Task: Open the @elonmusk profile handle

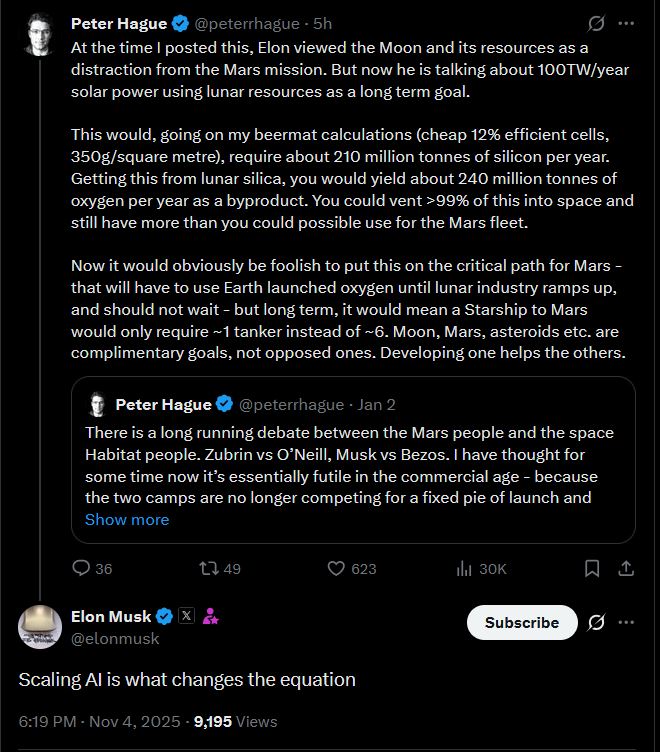Action: click(x=115, y=638)
